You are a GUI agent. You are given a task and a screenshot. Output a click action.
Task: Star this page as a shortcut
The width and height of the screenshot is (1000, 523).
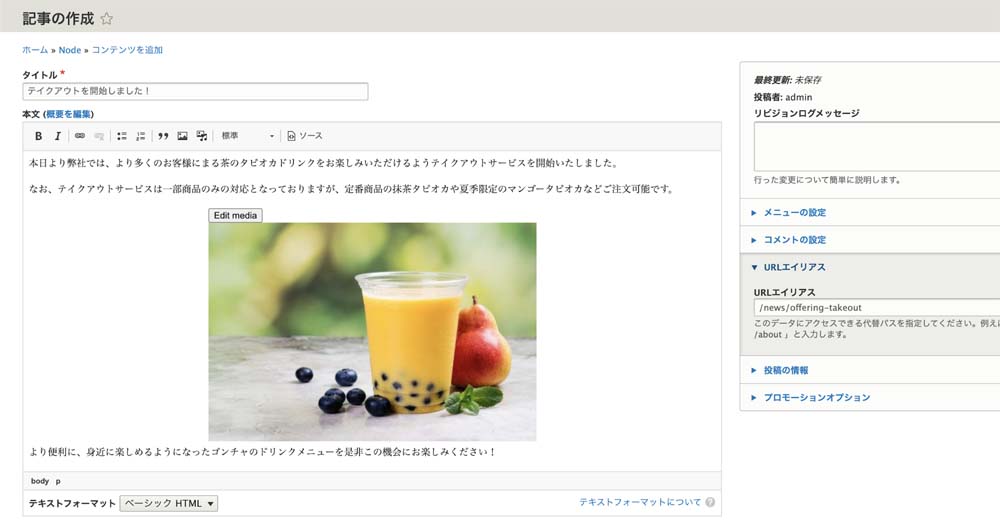pos(107,18)
